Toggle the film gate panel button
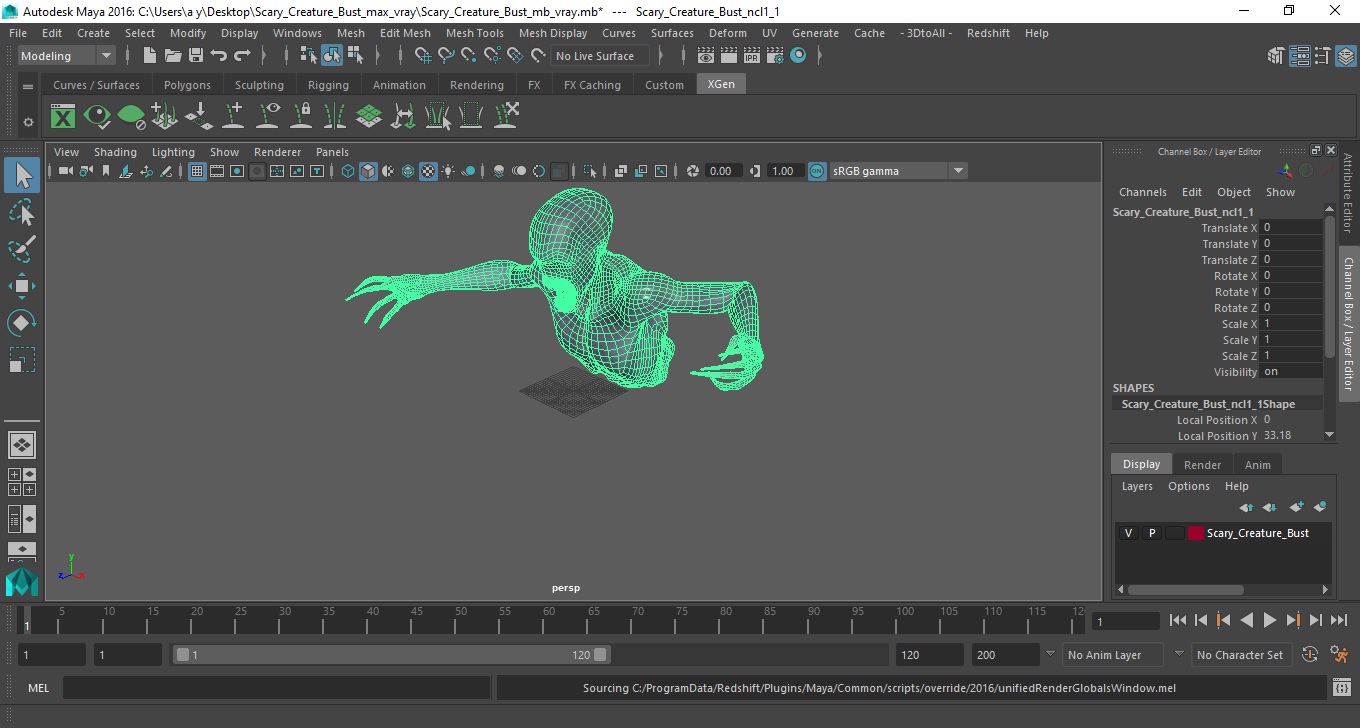This screenshot has height=728, width=1360. (217, 171)
